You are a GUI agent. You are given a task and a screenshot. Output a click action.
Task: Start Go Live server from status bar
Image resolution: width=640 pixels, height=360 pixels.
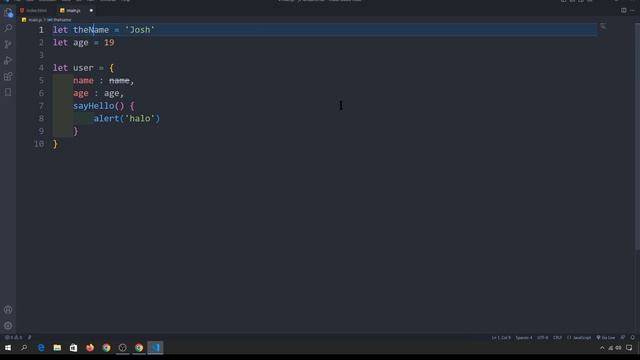pyautogui.click(x=606, y=338)
